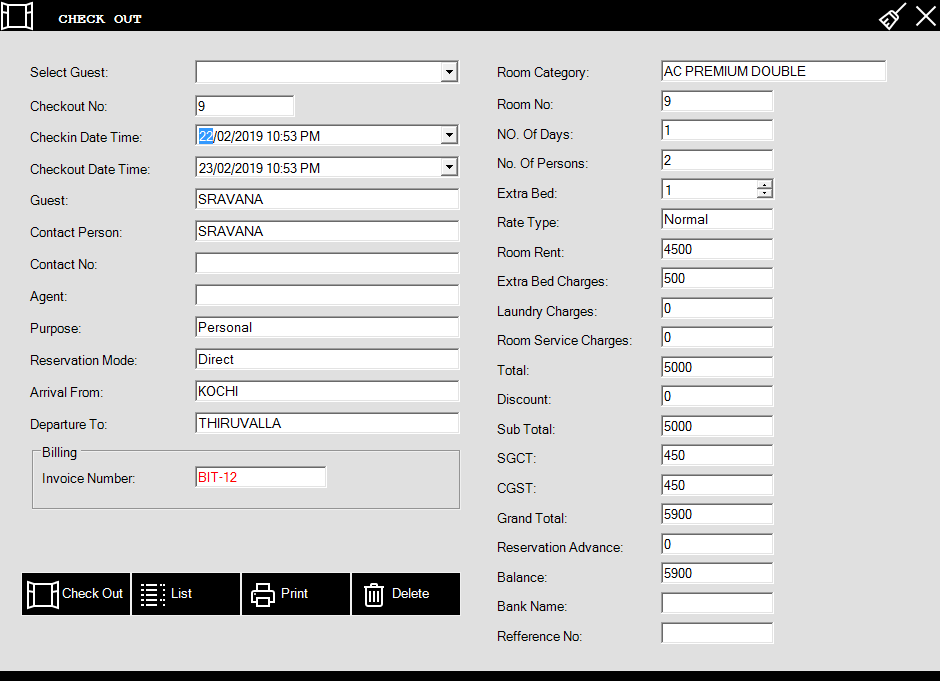The image size is (940, 681).
Task: Focus the Agent text field
Action: (327, 296)
